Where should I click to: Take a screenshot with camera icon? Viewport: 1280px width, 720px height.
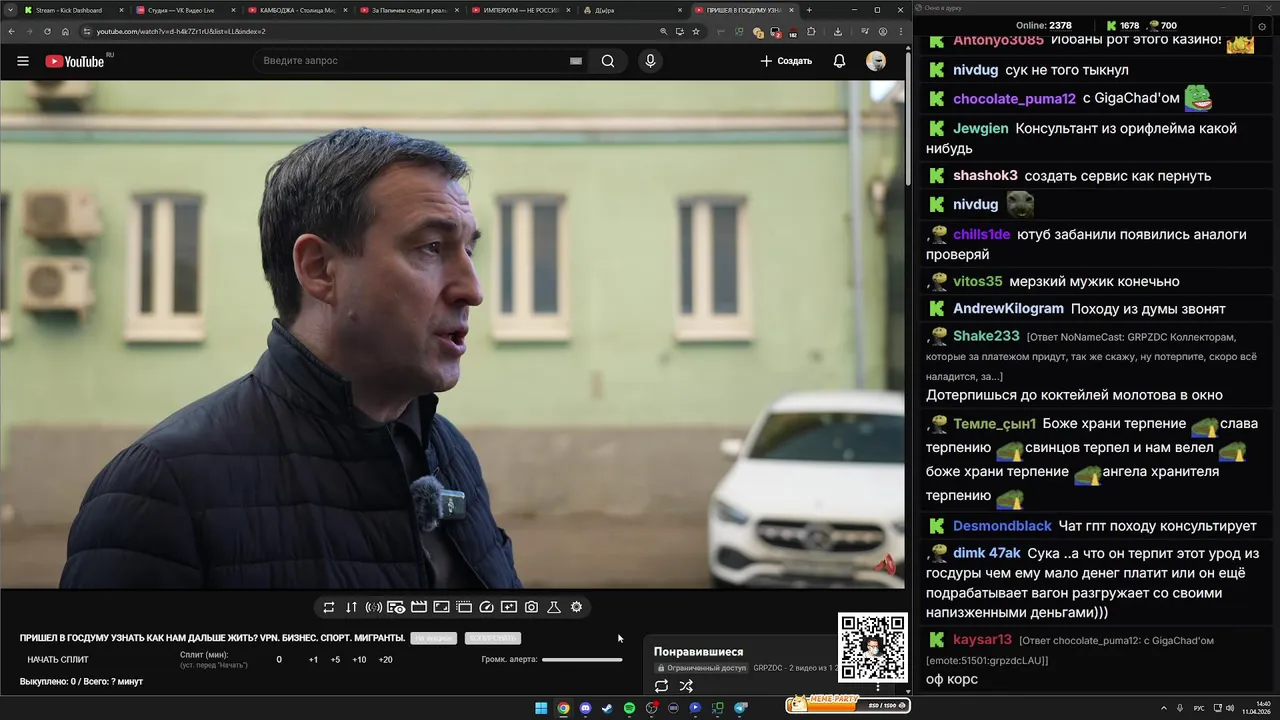click(531, 607)
